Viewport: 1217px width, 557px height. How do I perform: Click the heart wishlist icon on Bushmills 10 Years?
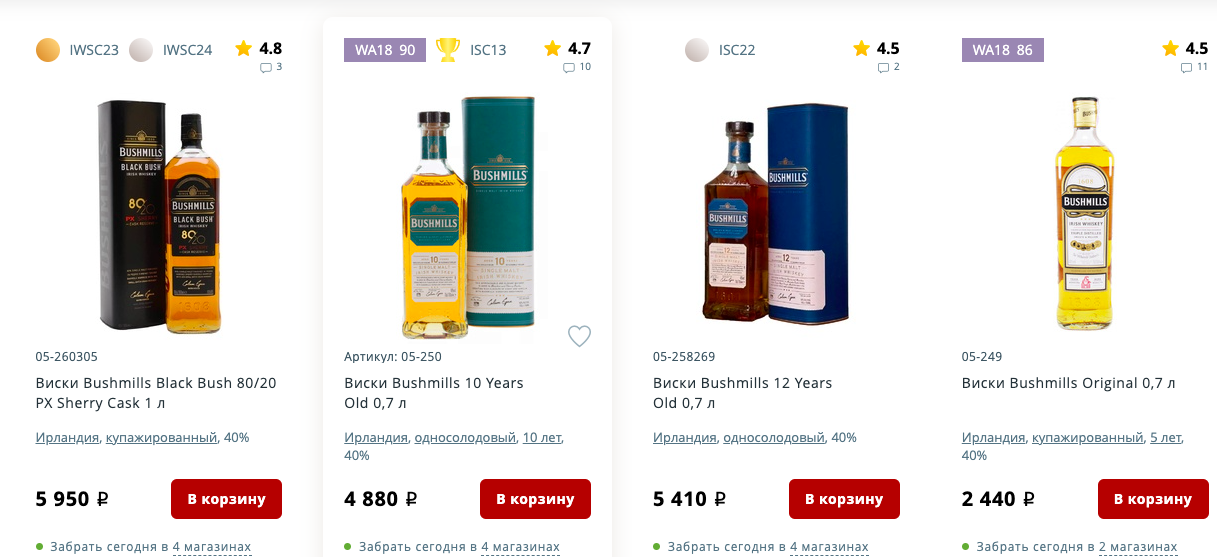point(579,336)
